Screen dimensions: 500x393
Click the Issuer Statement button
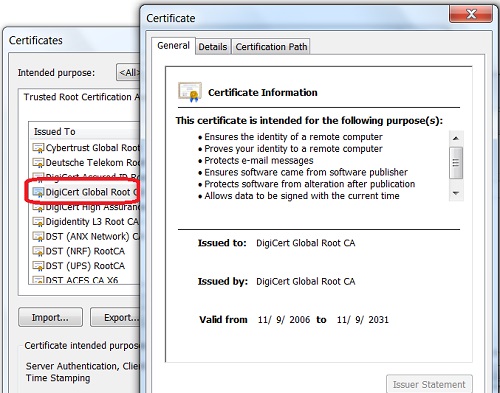(429, 384)
